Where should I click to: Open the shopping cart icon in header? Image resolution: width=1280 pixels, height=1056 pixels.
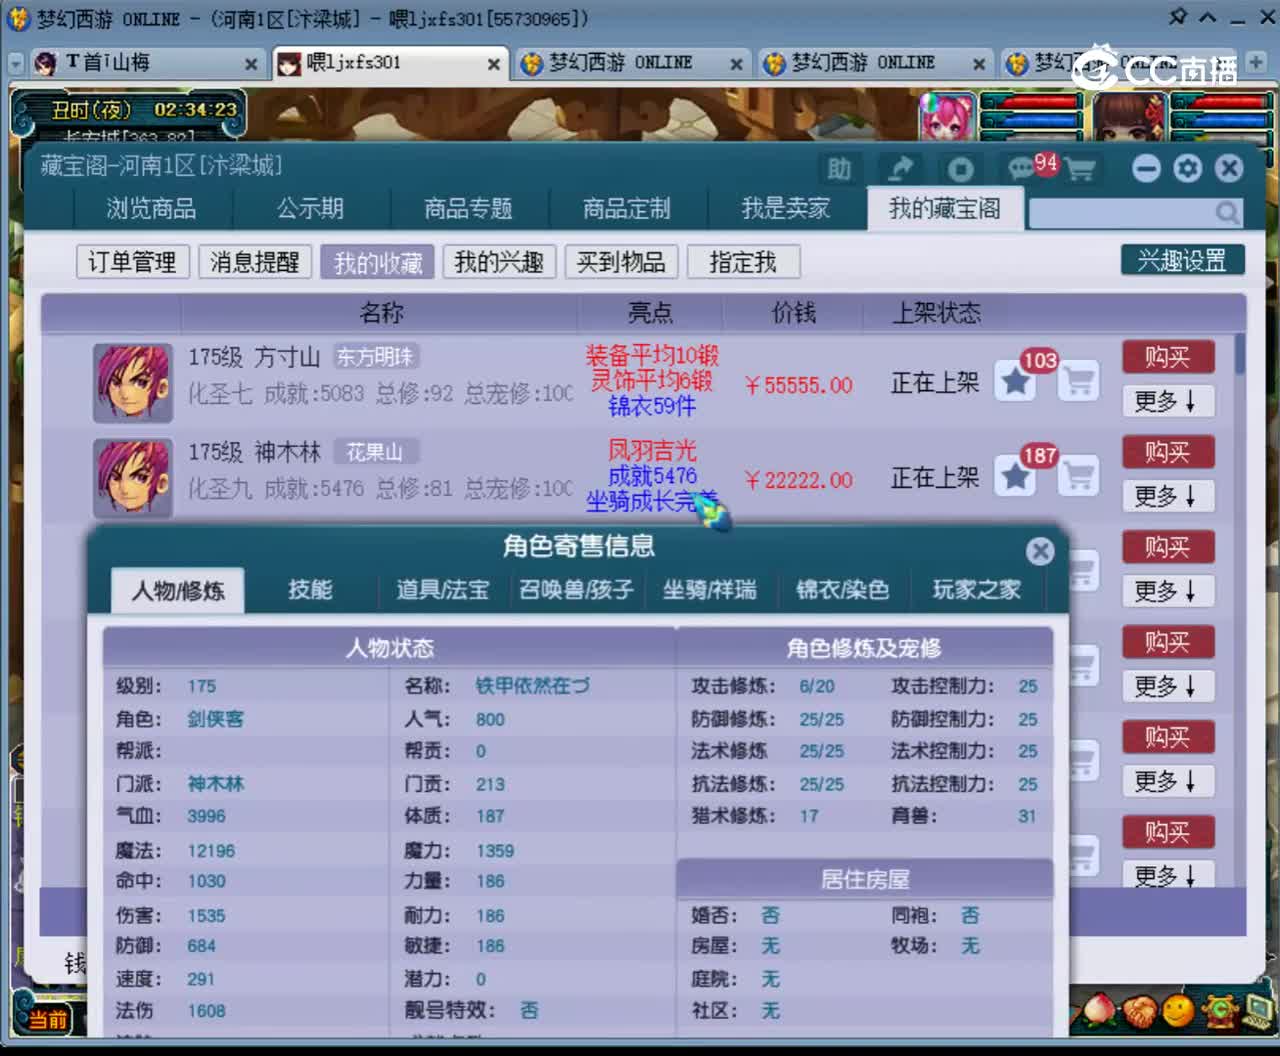click(x=1080, y=169)
